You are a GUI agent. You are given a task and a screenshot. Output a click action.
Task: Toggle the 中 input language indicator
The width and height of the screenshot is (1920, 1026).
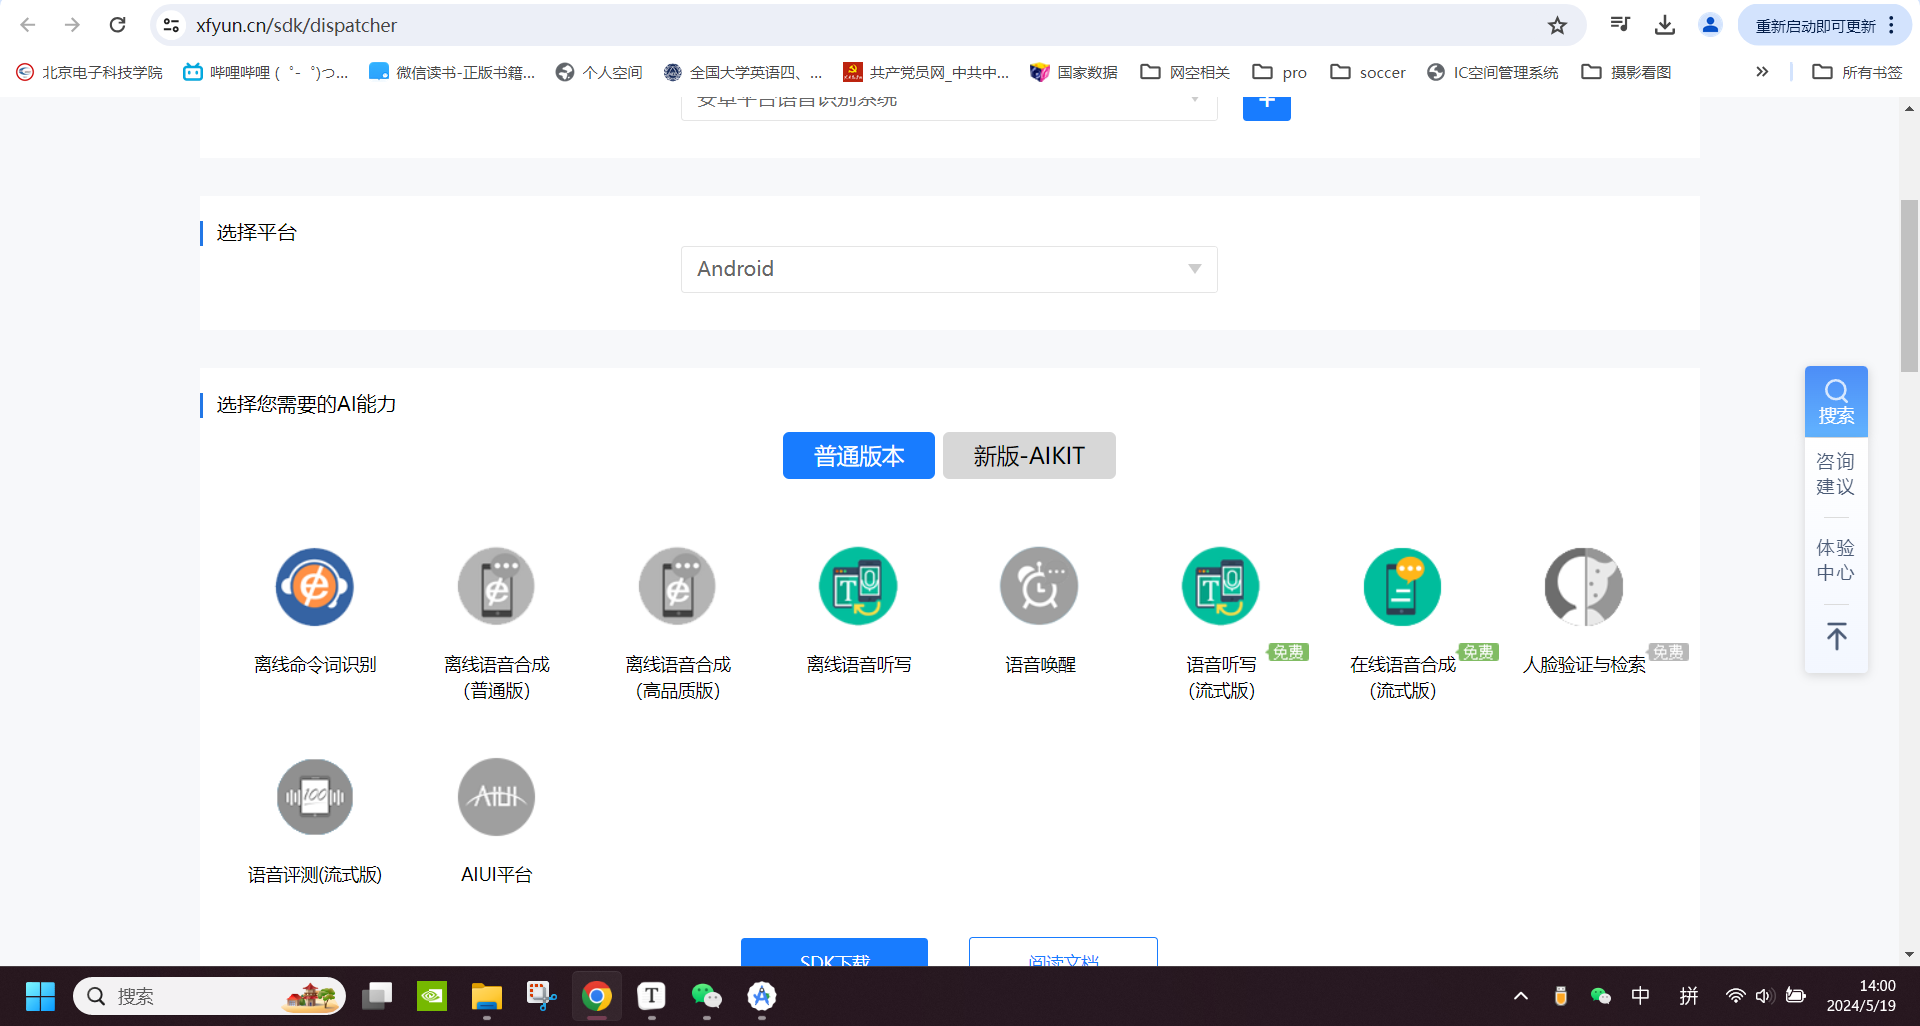click(x=1641, y=996)
